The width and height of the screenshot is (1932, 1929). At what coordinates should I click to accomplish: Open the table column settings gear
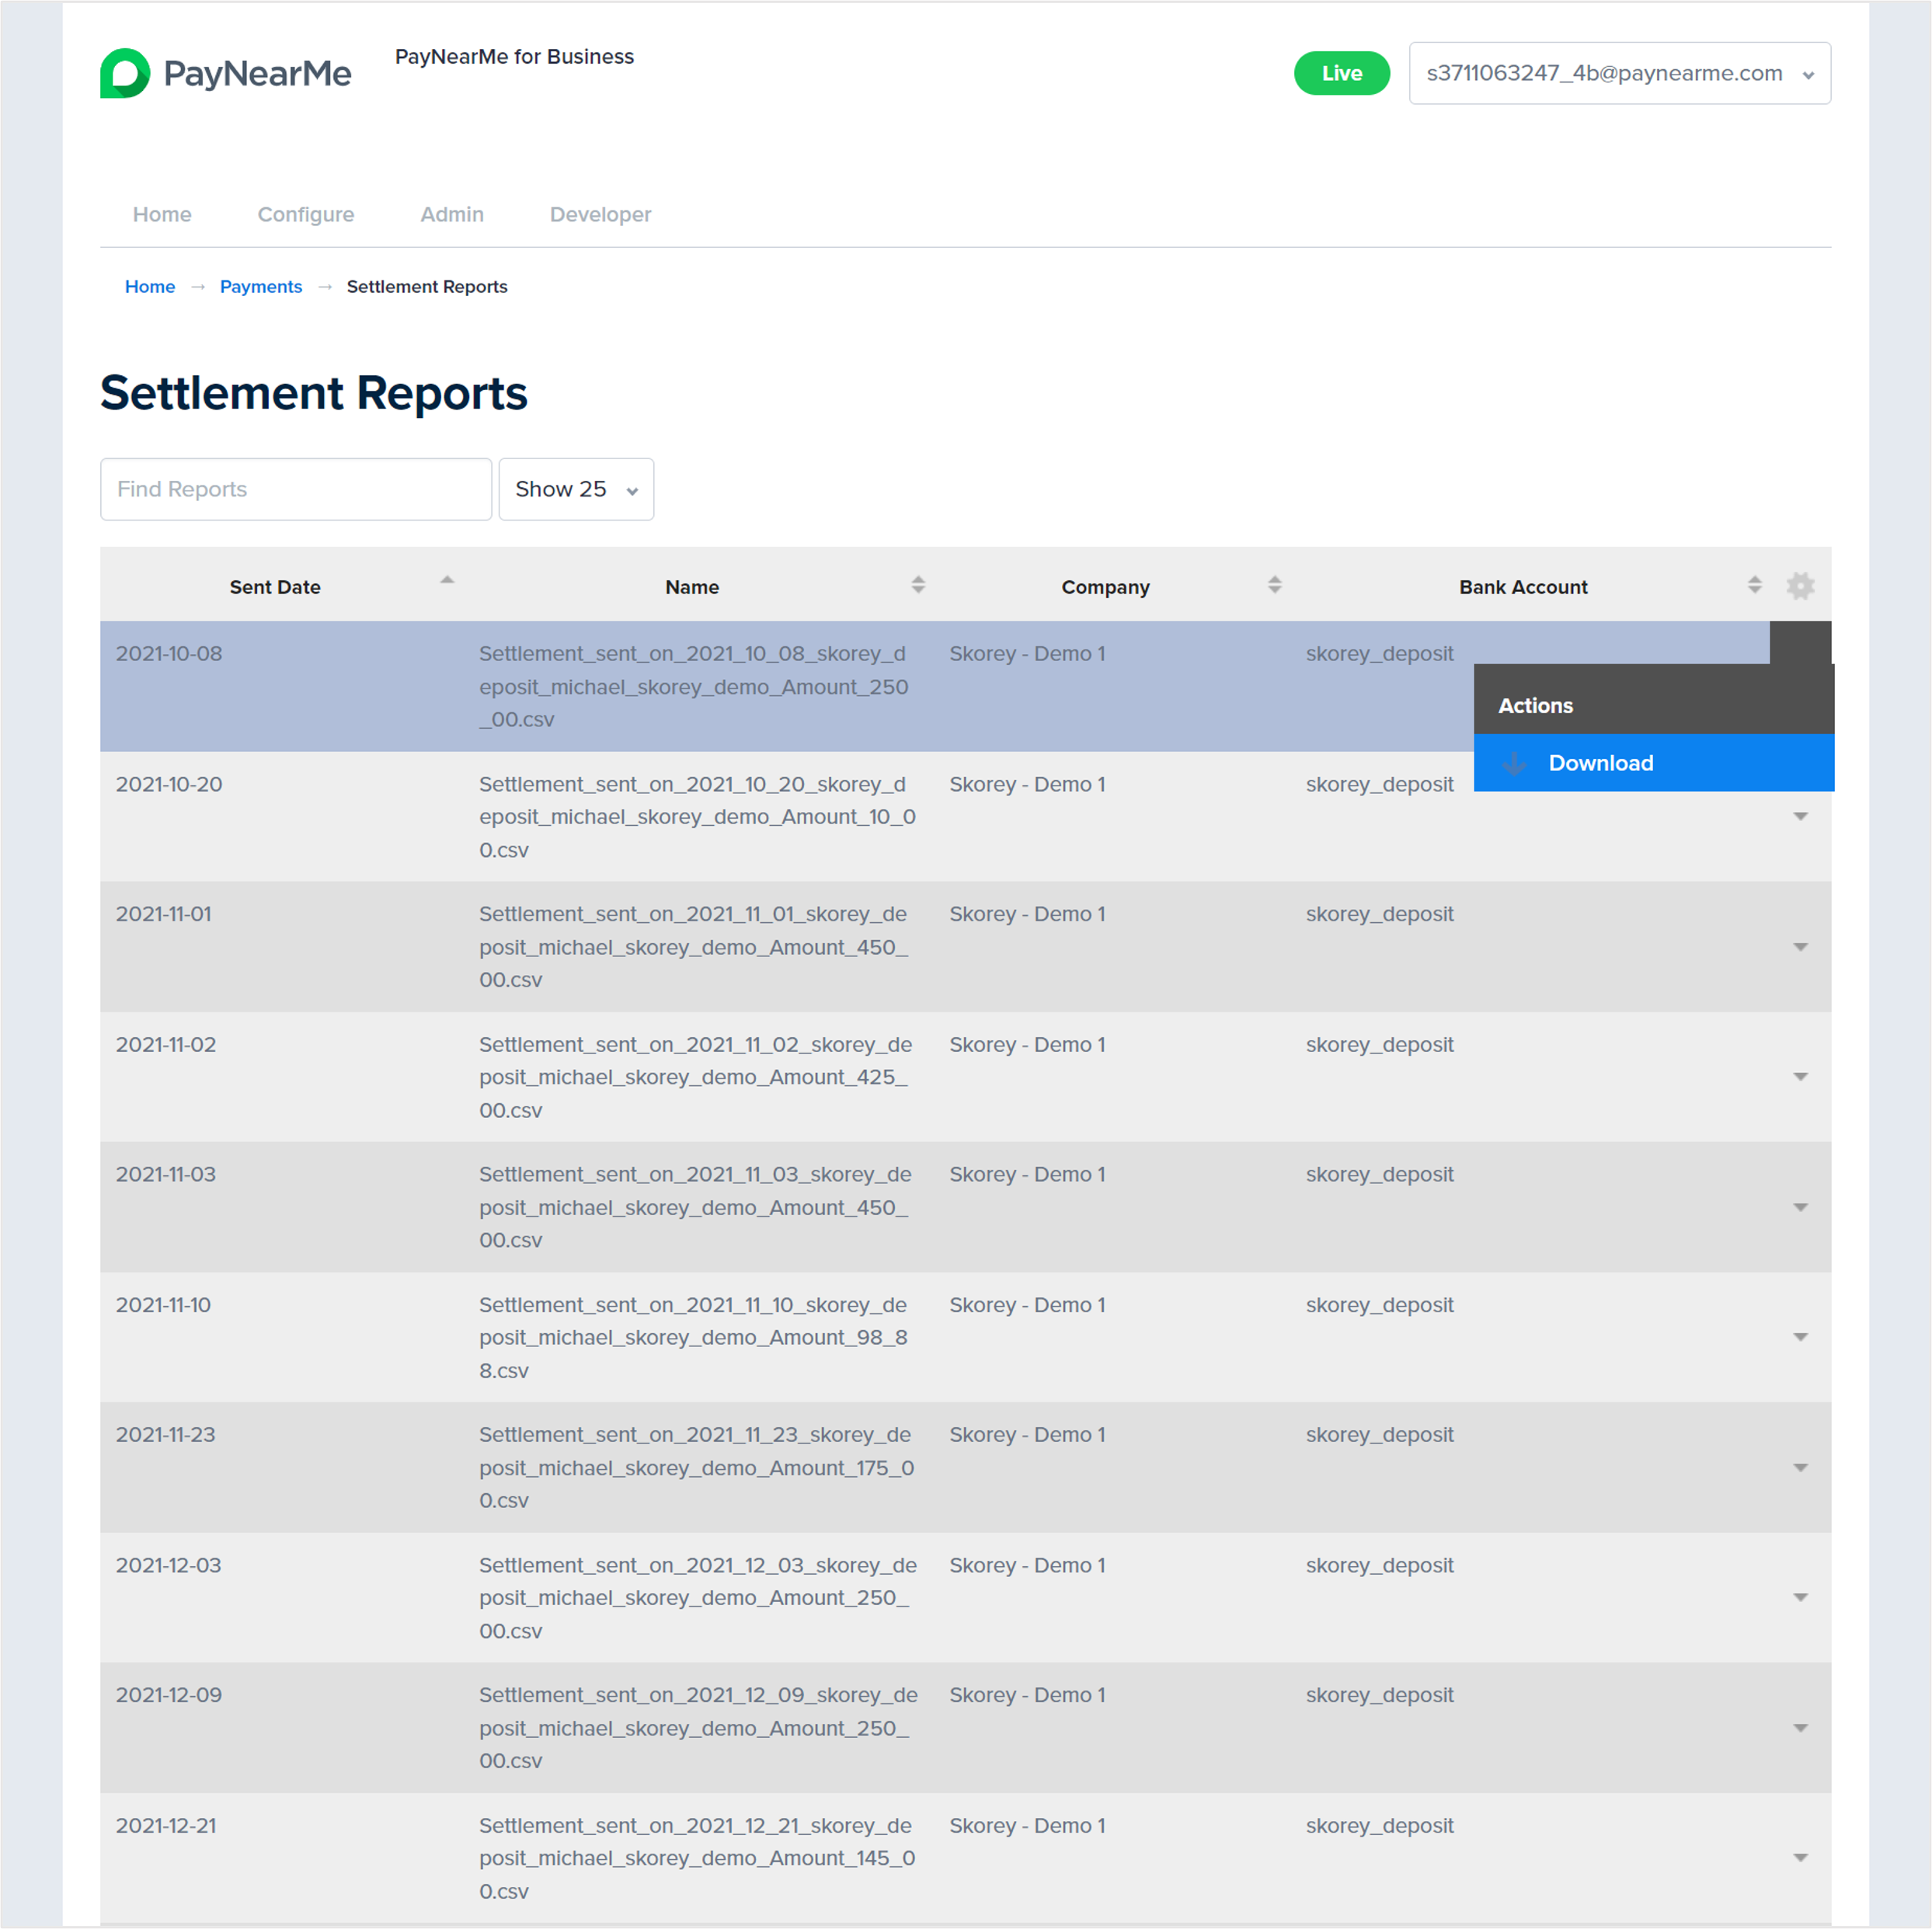[1800, 586]
